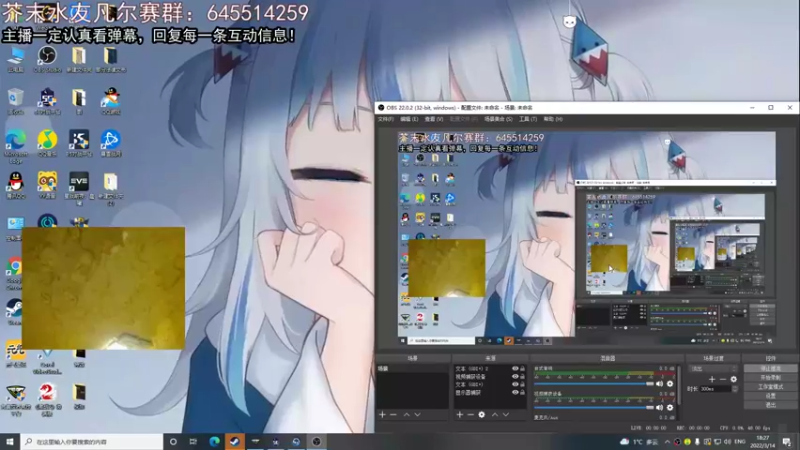Move the selected source down in the list
Image resolution: width=800 pixels, height=450 pixels.
point(506,415)
